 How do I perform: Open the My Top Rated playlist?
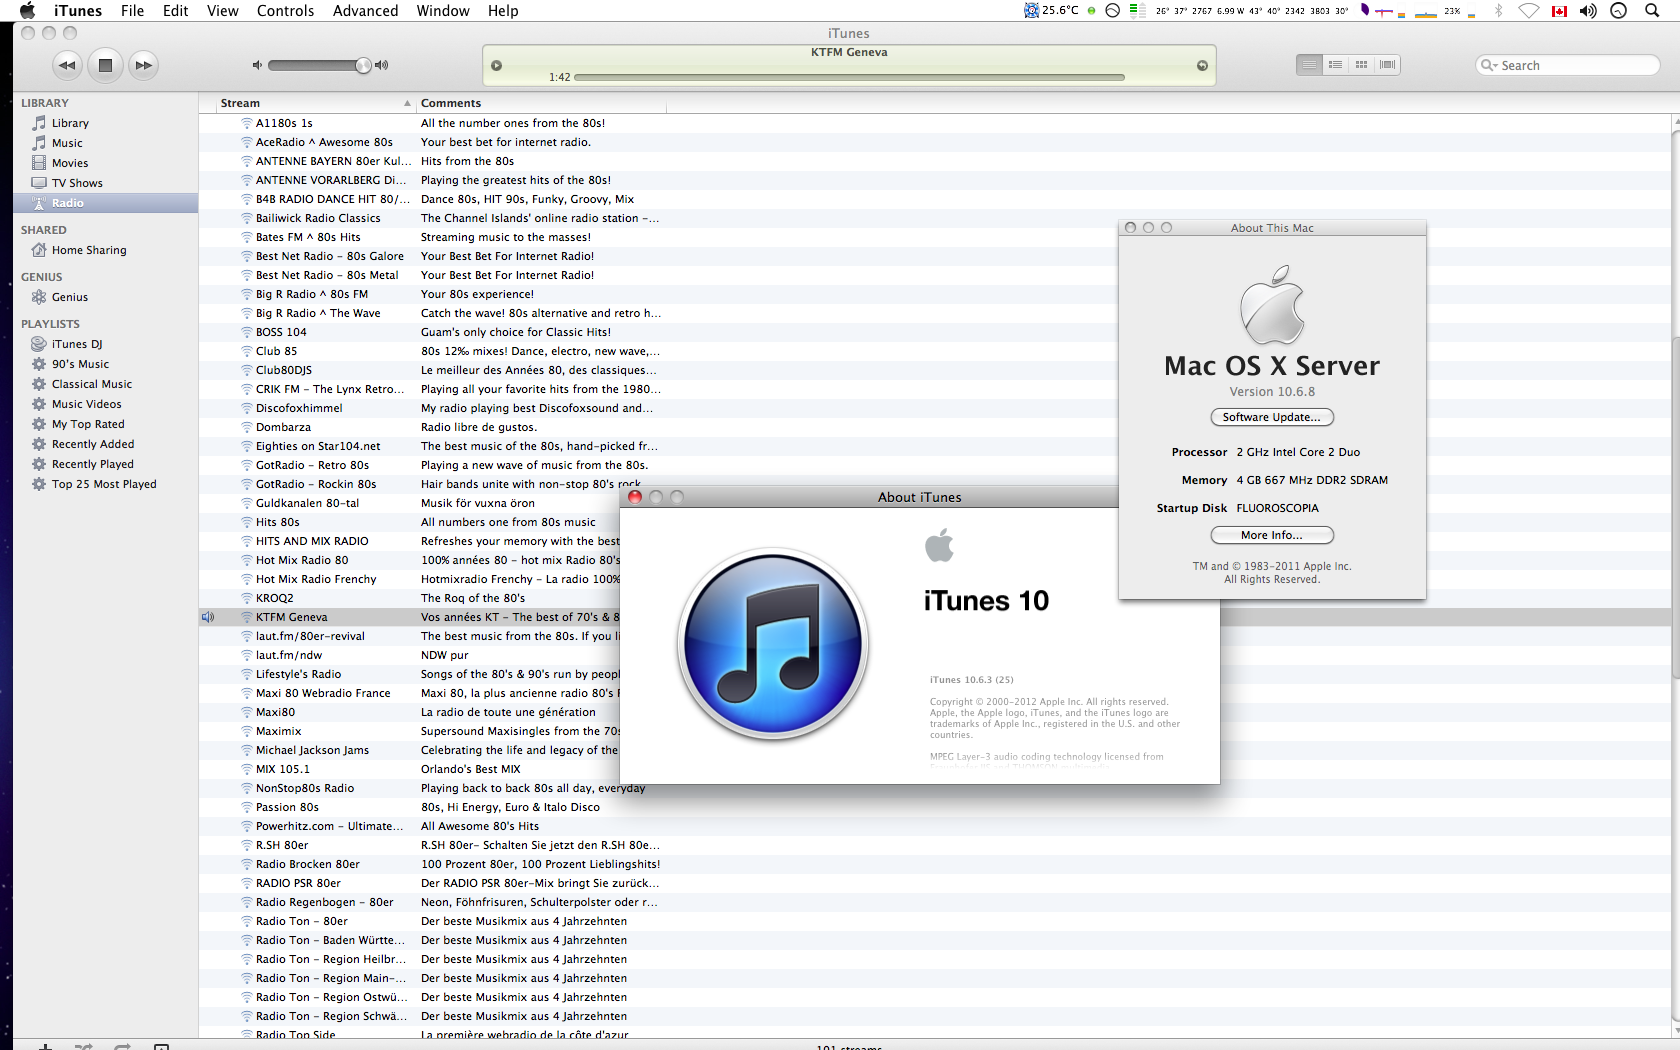pyautogui.click(x=106, y=424)
